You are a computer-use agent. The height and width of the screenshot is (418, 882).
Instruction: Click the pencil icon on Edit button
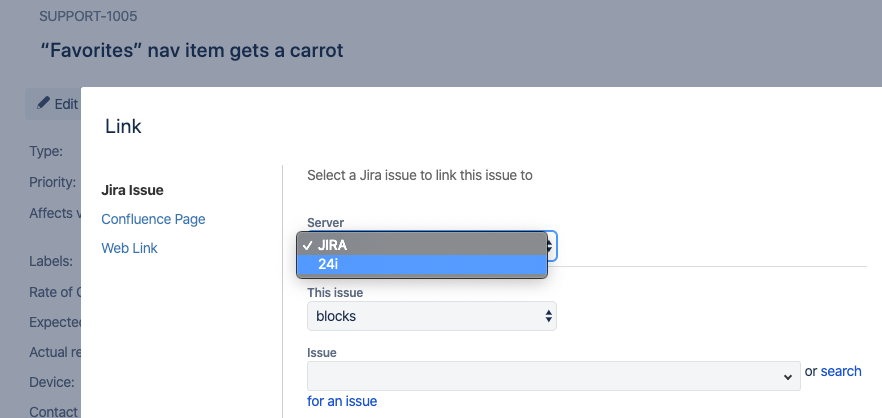tap(43, 104)
